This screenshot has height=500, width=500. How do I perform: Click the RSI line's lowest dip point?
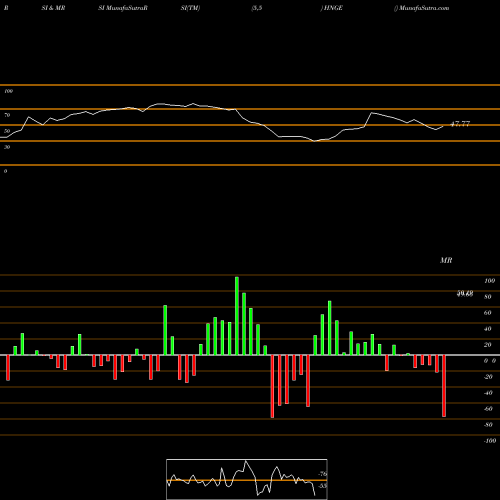315,141
